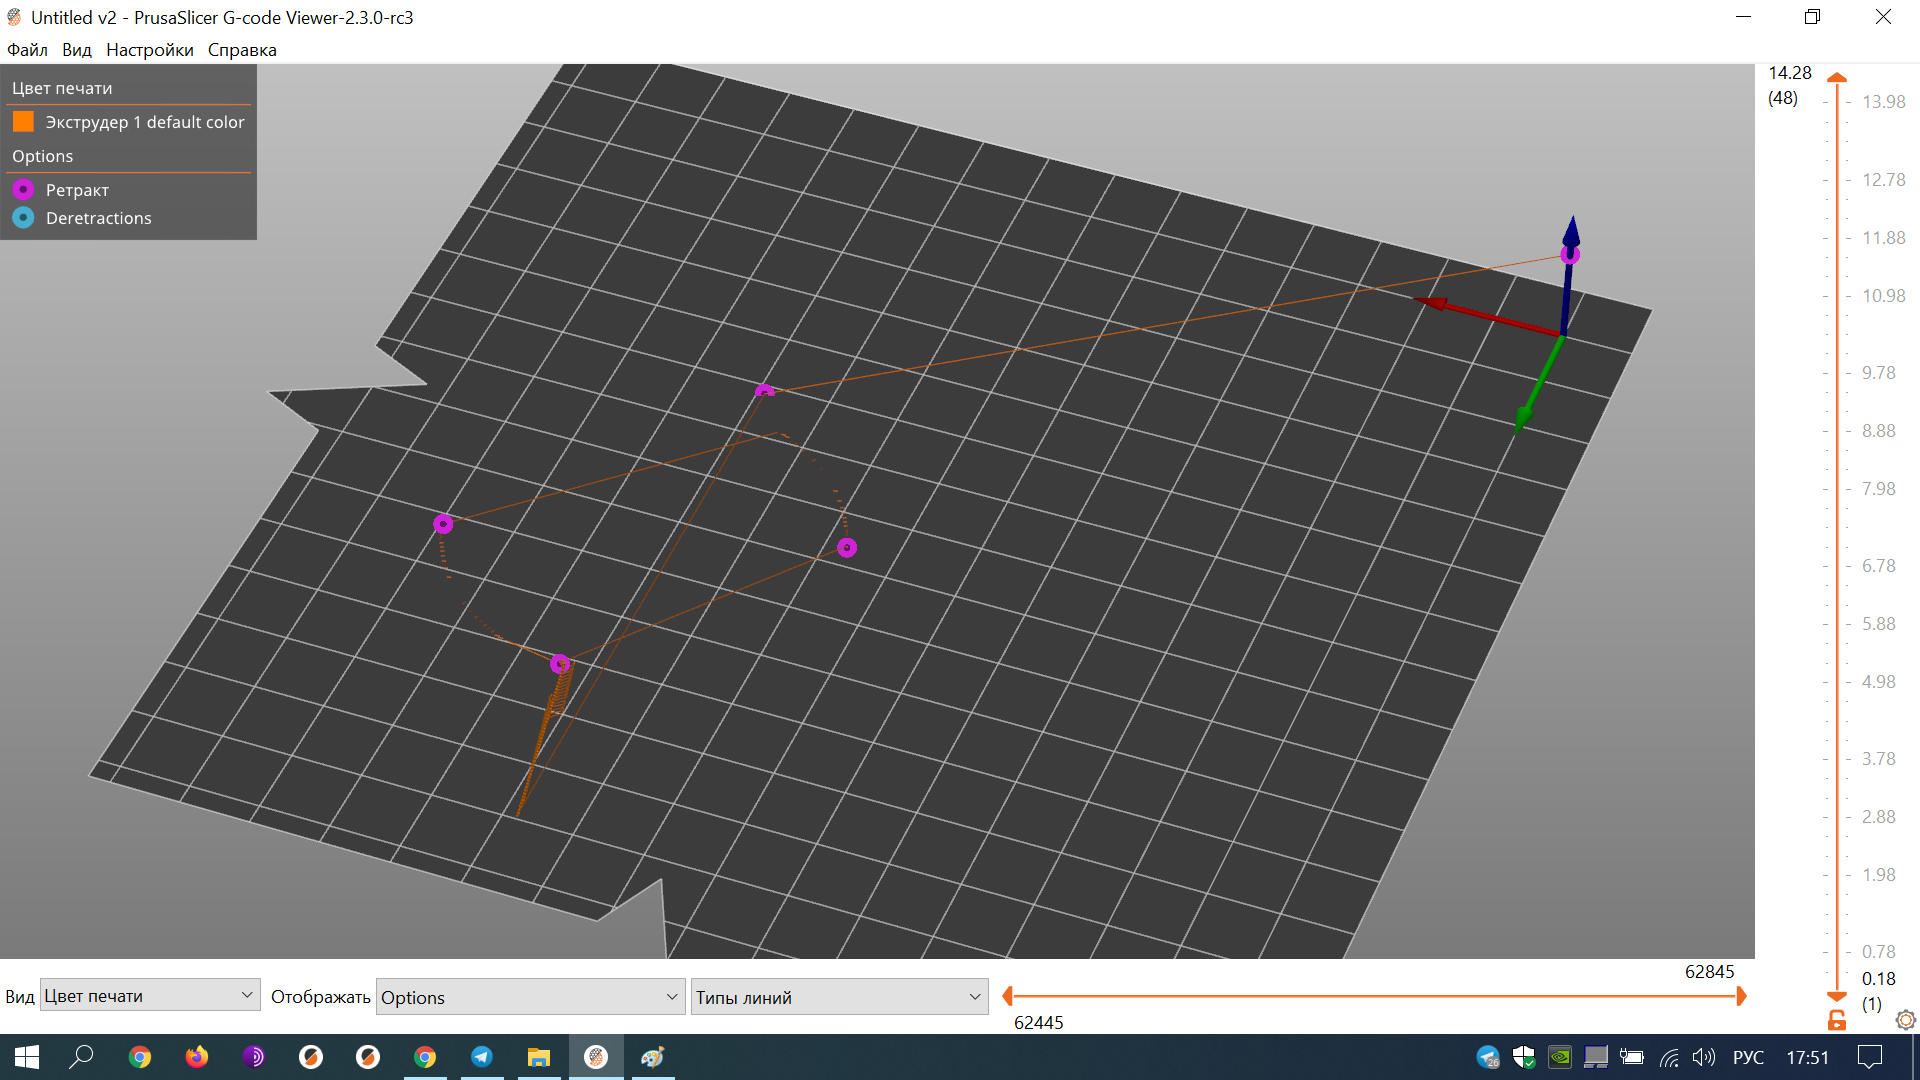The height and width of the screenshot is (1080, 1920).
Task: Click the 62445 start move value
Action: pyautogui.click(x=1038, y=1023)
